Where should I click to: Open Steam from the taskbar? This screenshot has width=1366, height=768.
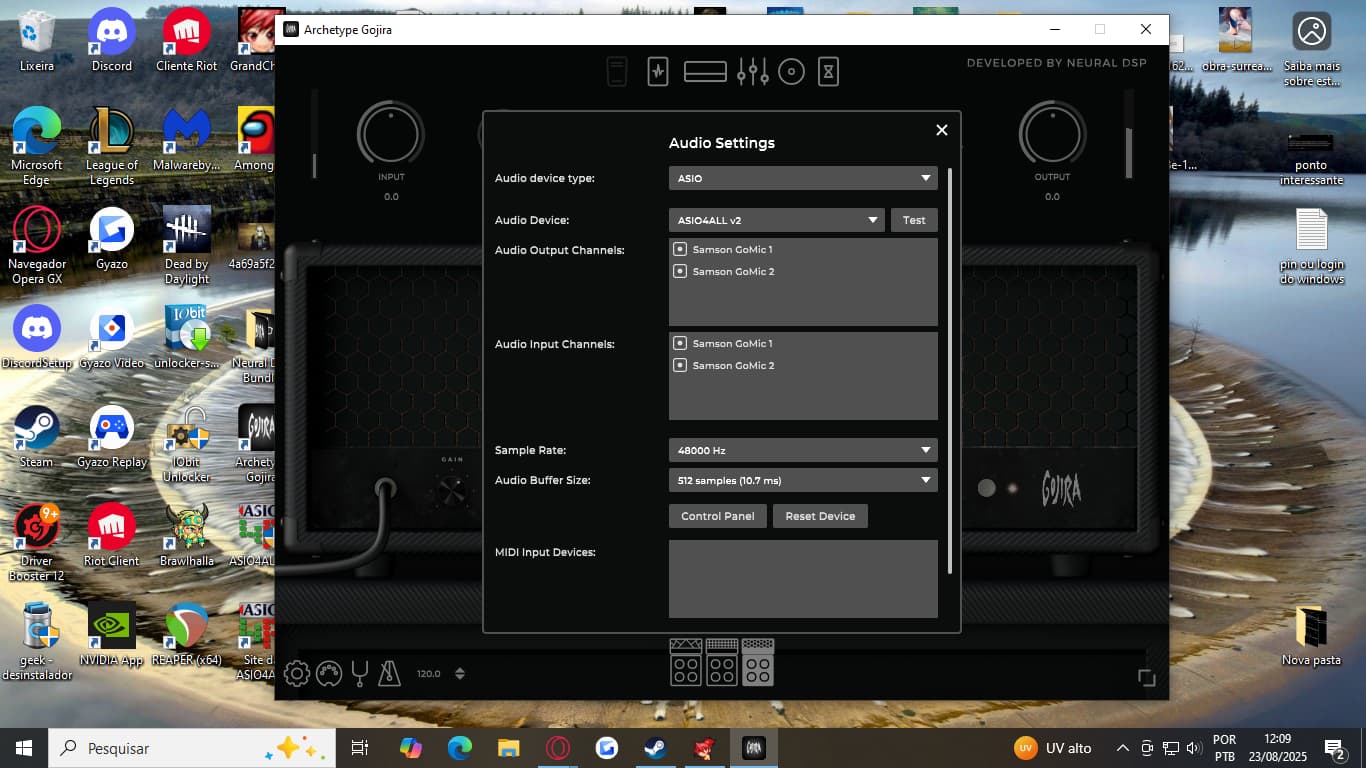click(x=656, y=748)
